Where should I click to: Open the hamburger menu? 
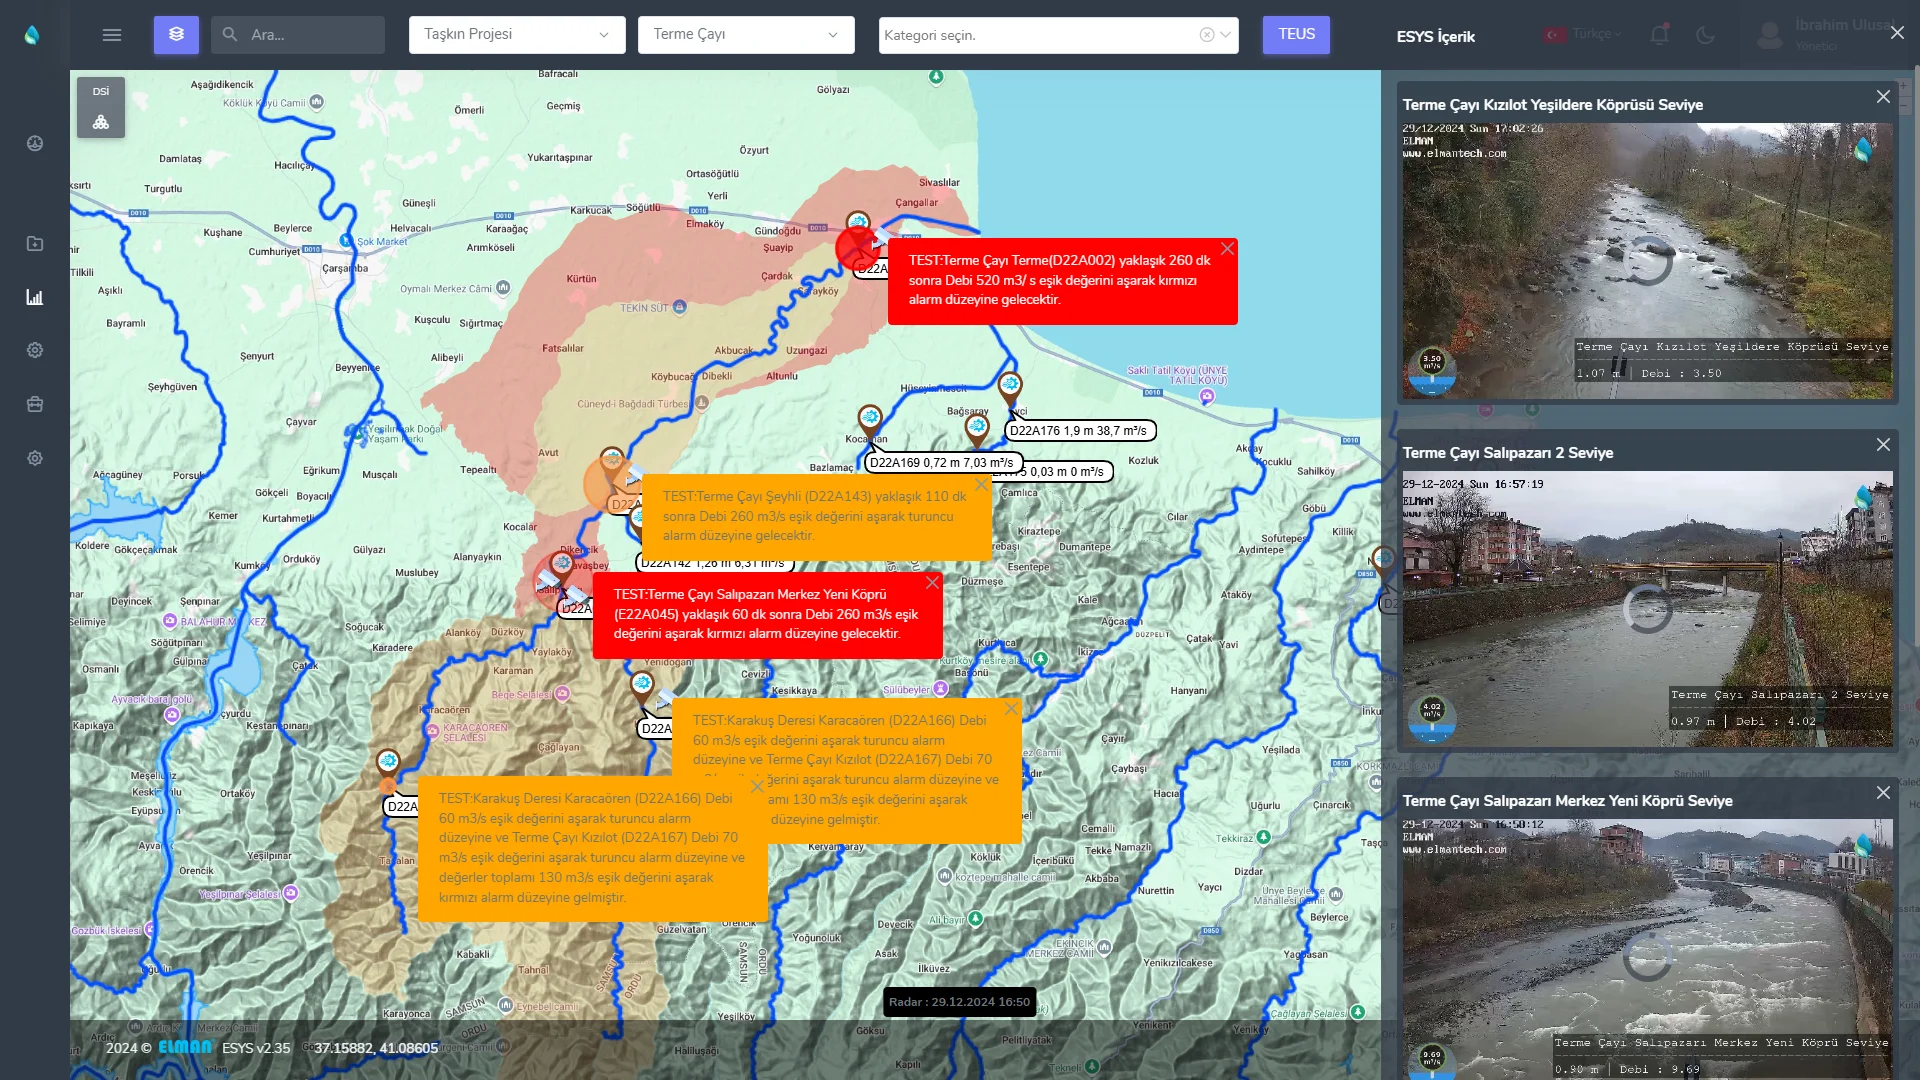(112, 35)
